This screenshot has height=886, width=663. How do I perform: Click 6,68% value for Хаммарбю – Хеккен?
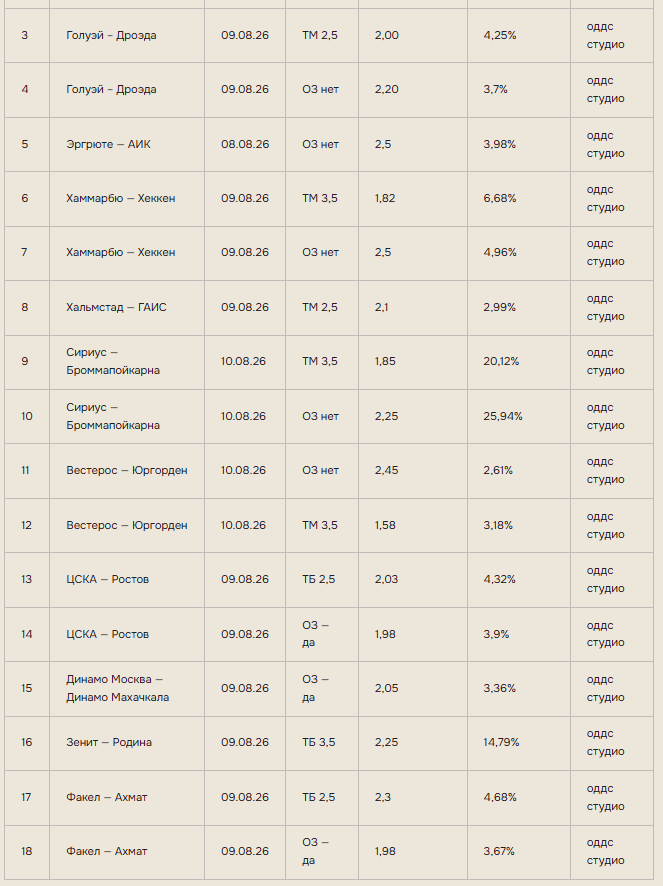[x=500, y=198]
